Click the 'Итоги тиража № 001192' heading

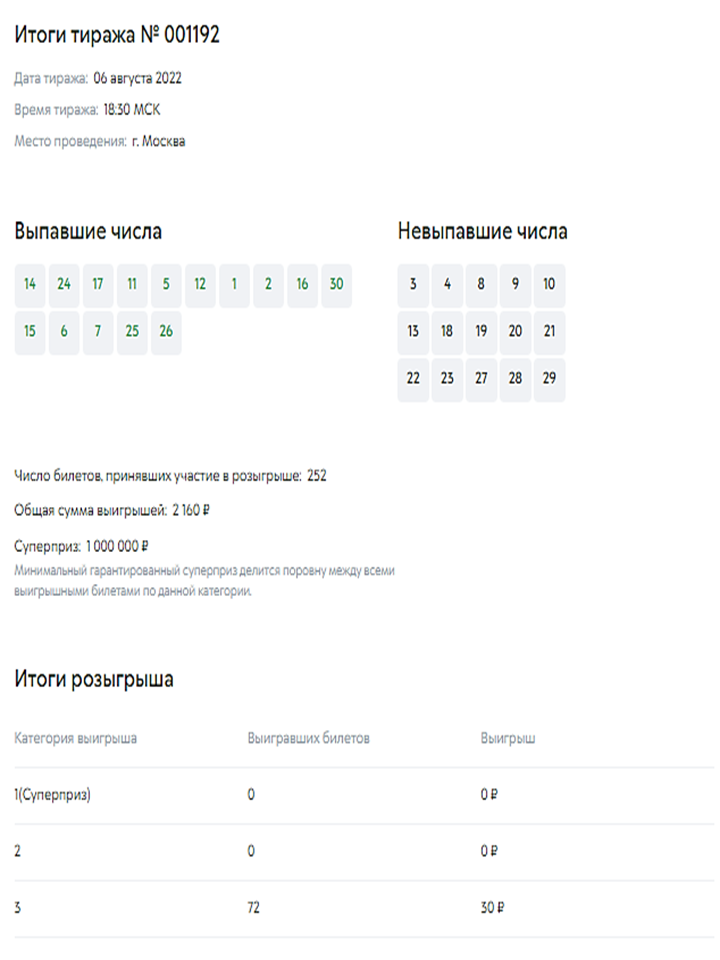click(117, 36)
